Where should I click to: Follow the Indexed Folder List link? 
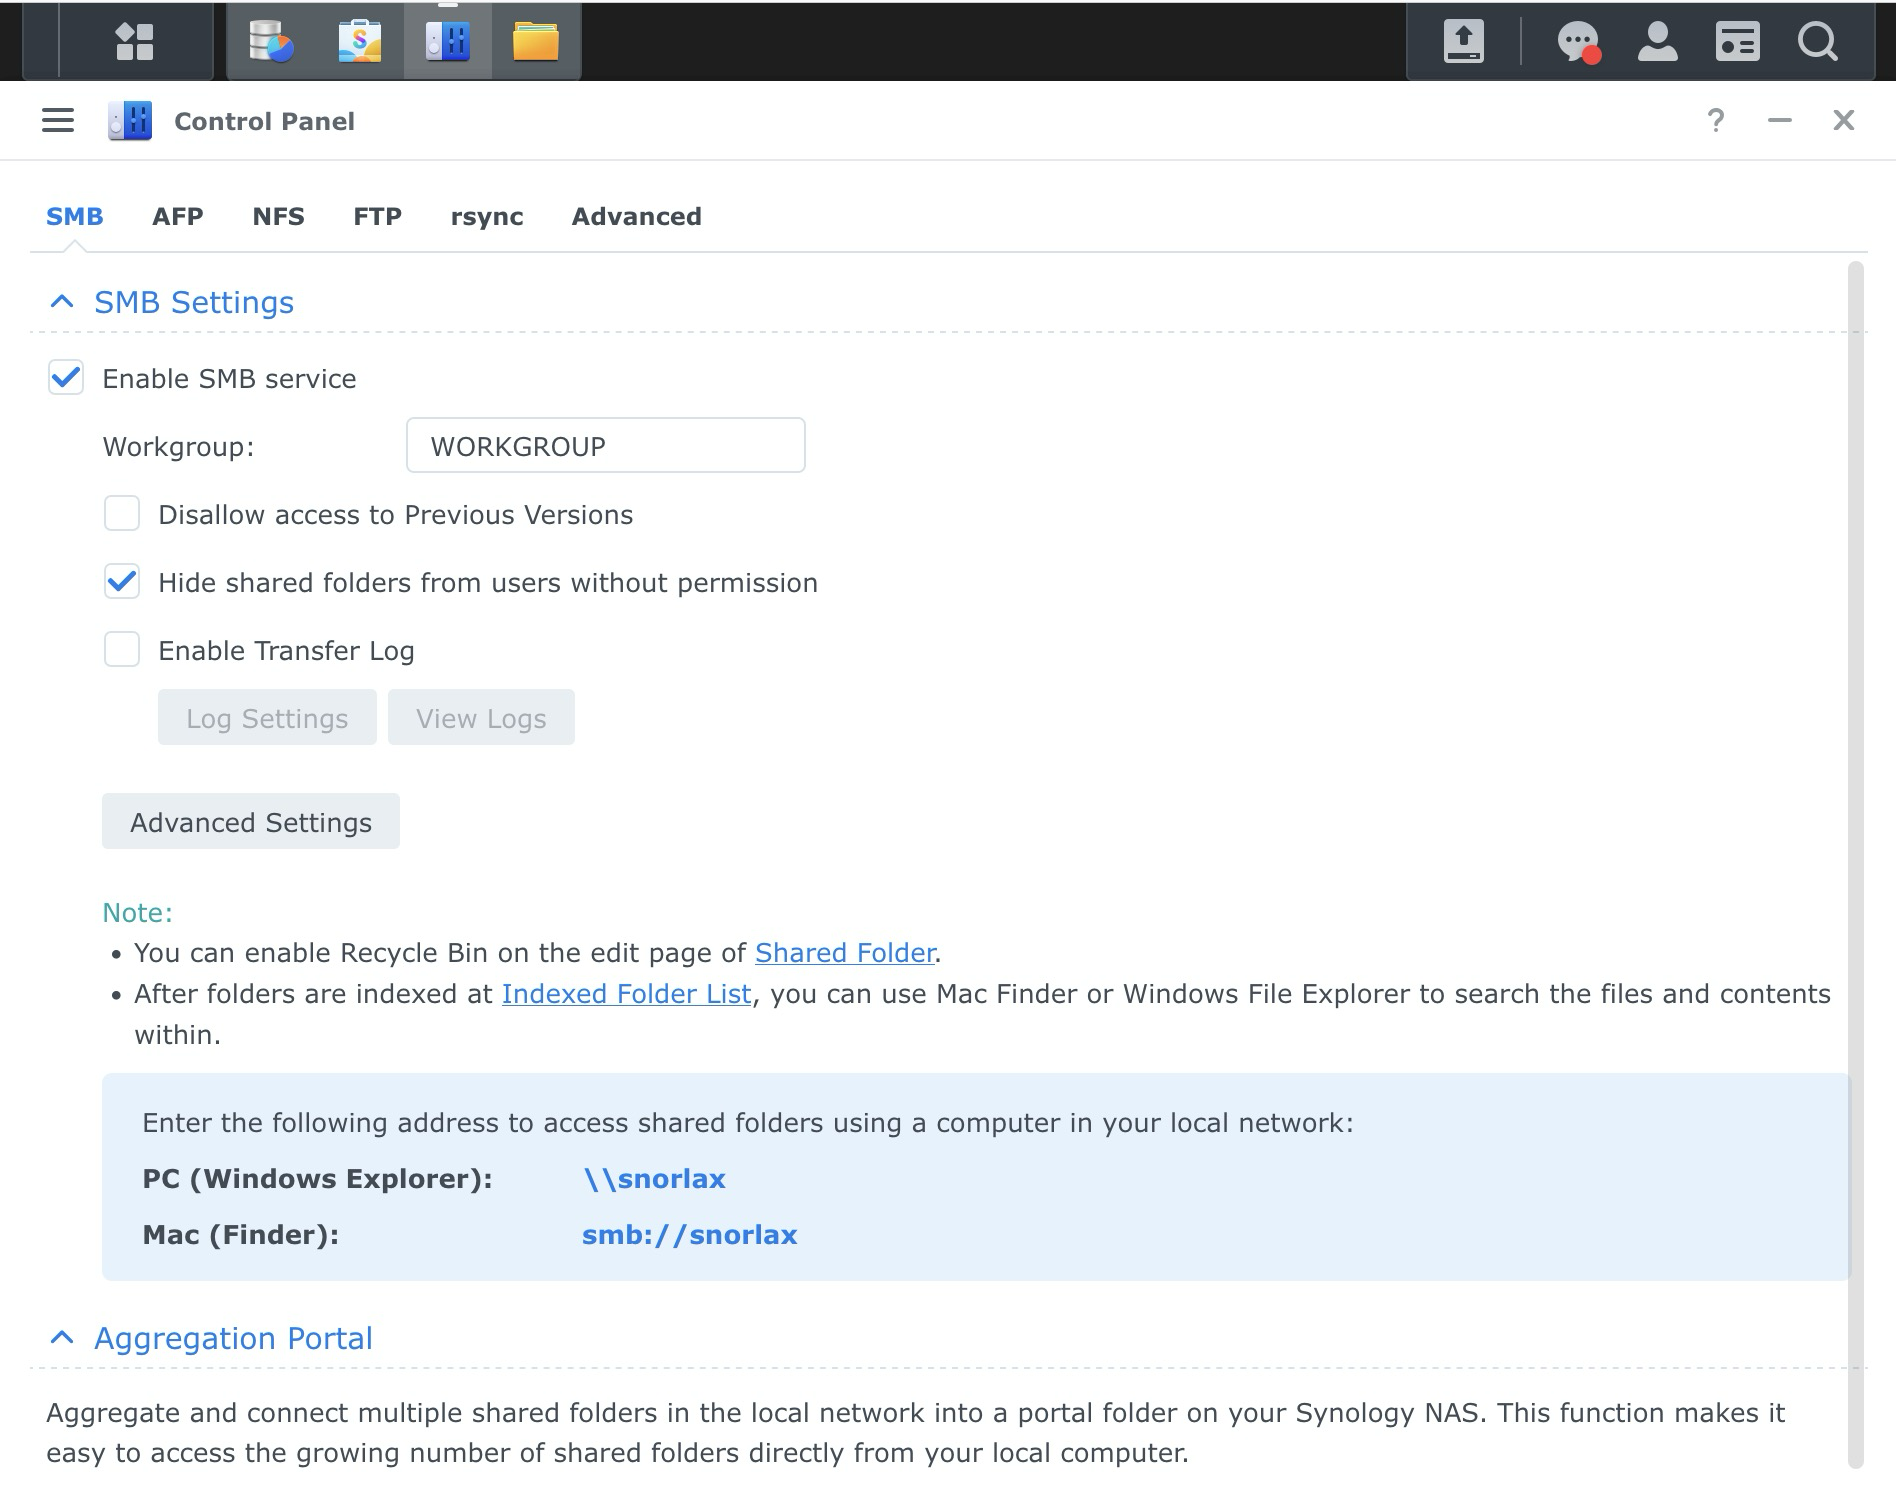coord(626,994)
